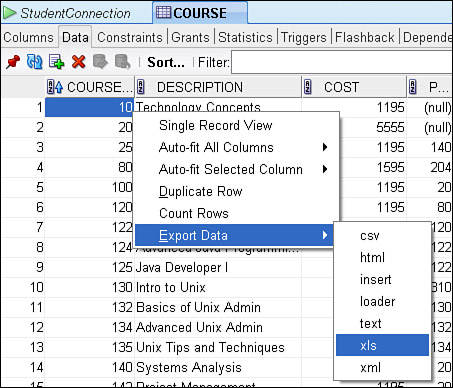This screenshot has width=453, height=388.
Task: Click inside the Filter input field
Action: click(x=342, y=62)
